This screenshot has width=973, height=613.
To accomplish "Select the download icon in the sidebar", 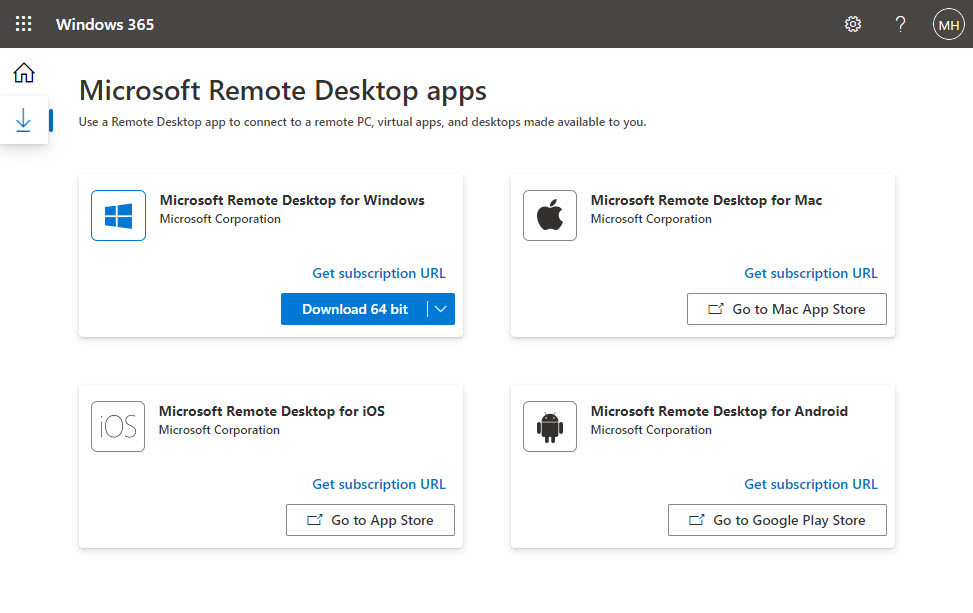I will click(23, 120).
